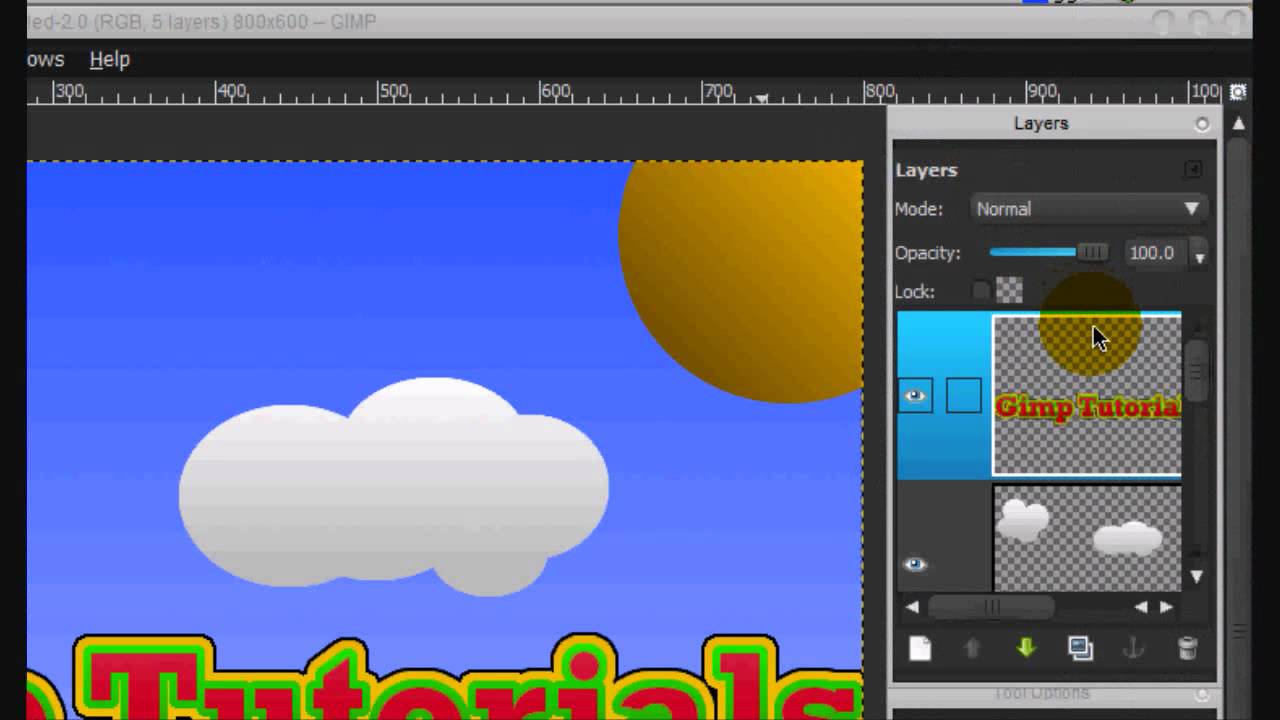Lower the layer with the green down arrow
1280x720 pixels.
(x=1026, y=649)
